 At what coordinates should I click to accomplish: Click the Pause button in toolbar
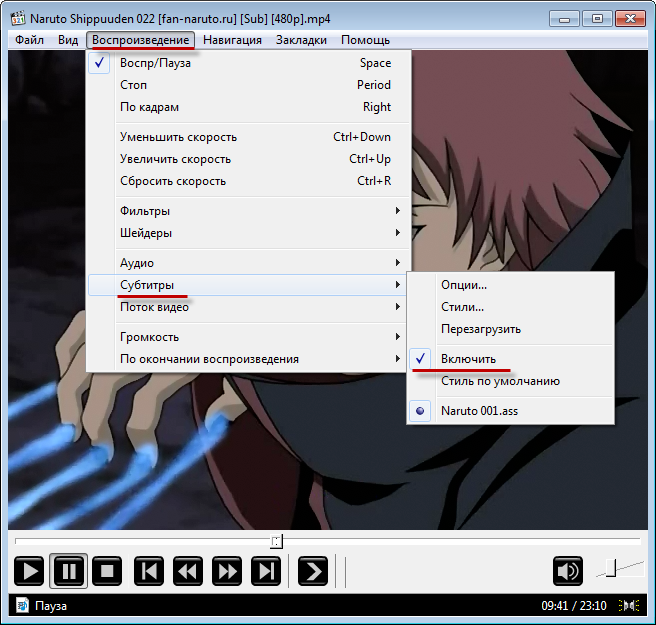[69, 571]
